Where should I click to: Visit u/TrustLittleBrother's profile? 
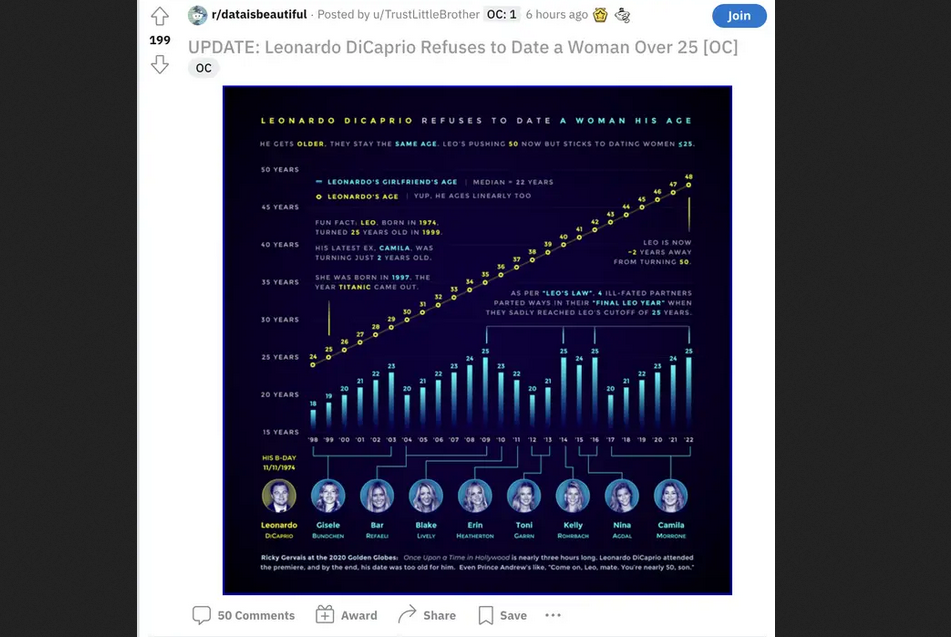point(426,15)
